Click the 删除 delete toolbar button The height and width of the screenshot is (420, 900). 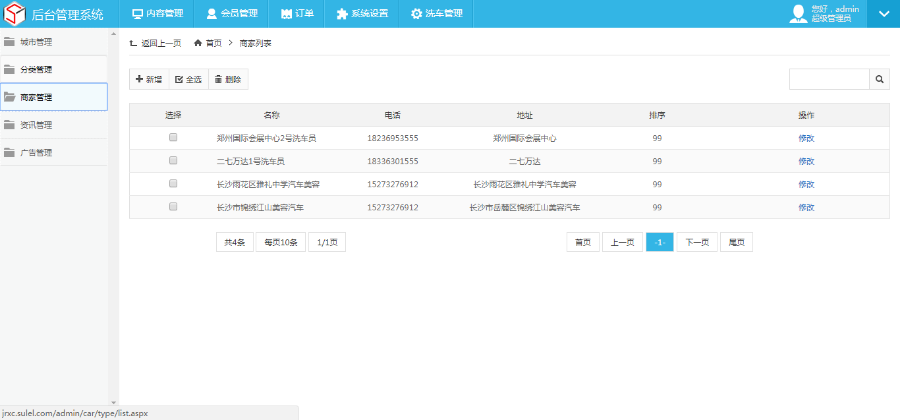click(227, 79)
